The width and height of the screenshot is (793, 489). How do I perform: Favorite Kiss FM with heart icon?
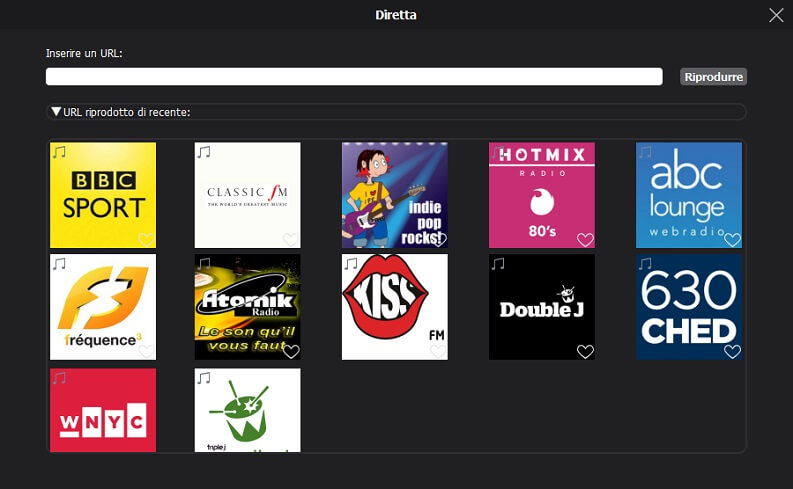438,351
